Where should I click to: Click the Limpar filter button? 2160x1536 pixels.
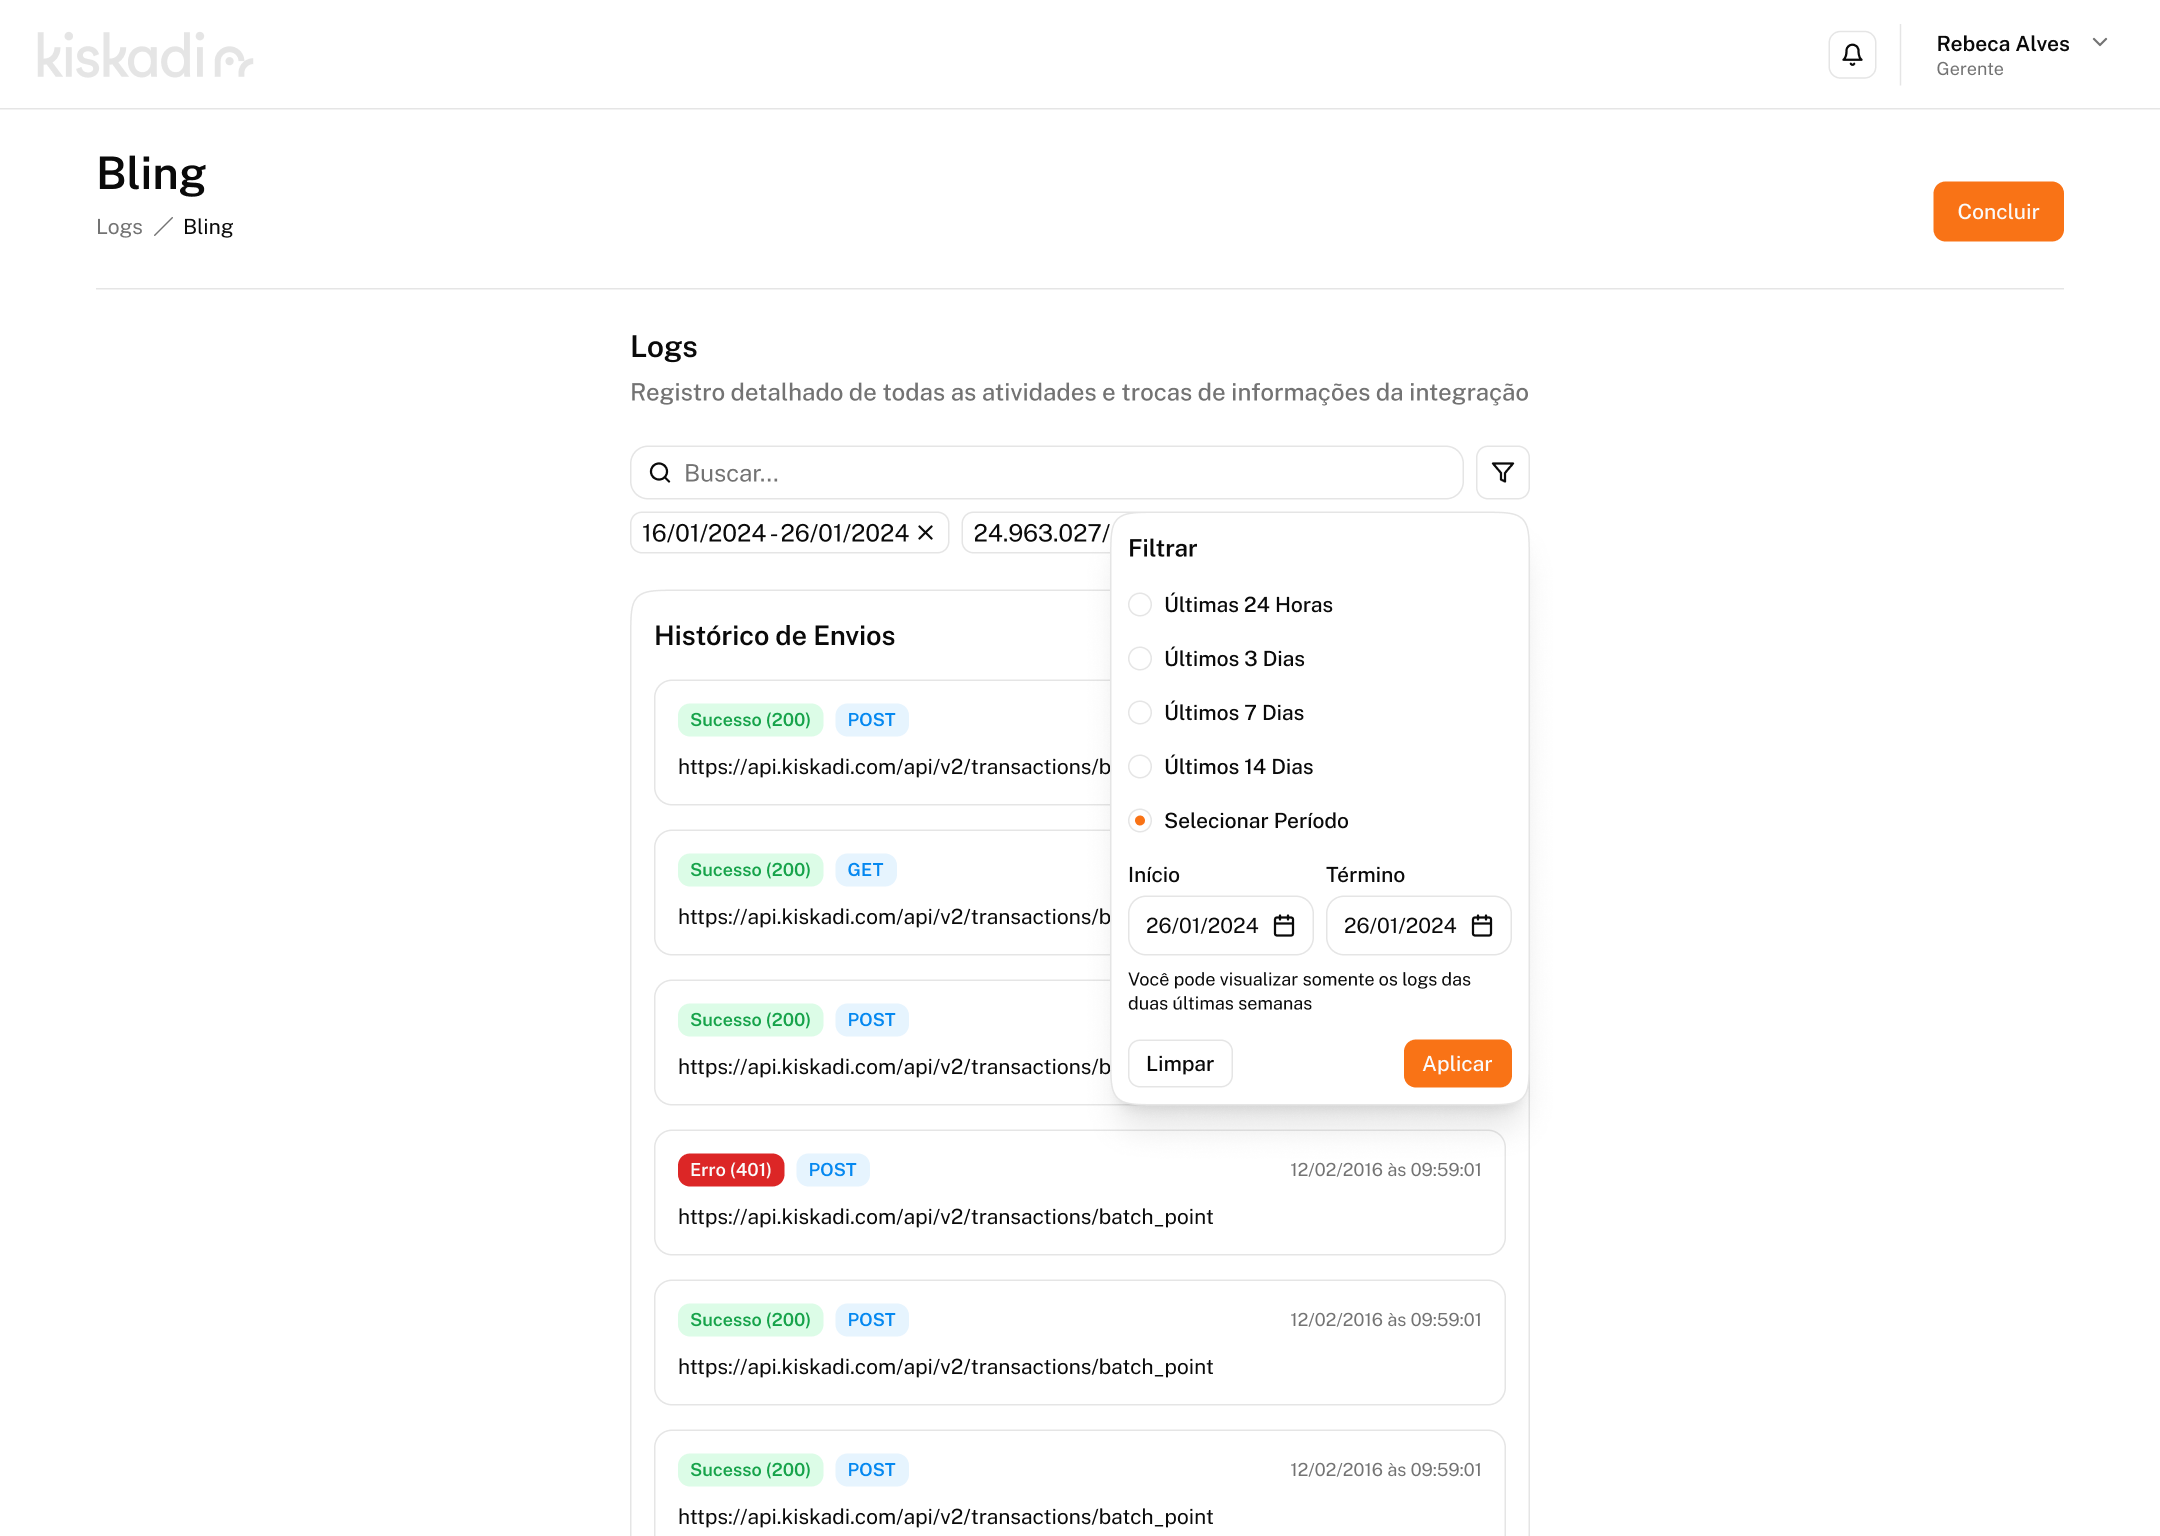(1180, 1064)
